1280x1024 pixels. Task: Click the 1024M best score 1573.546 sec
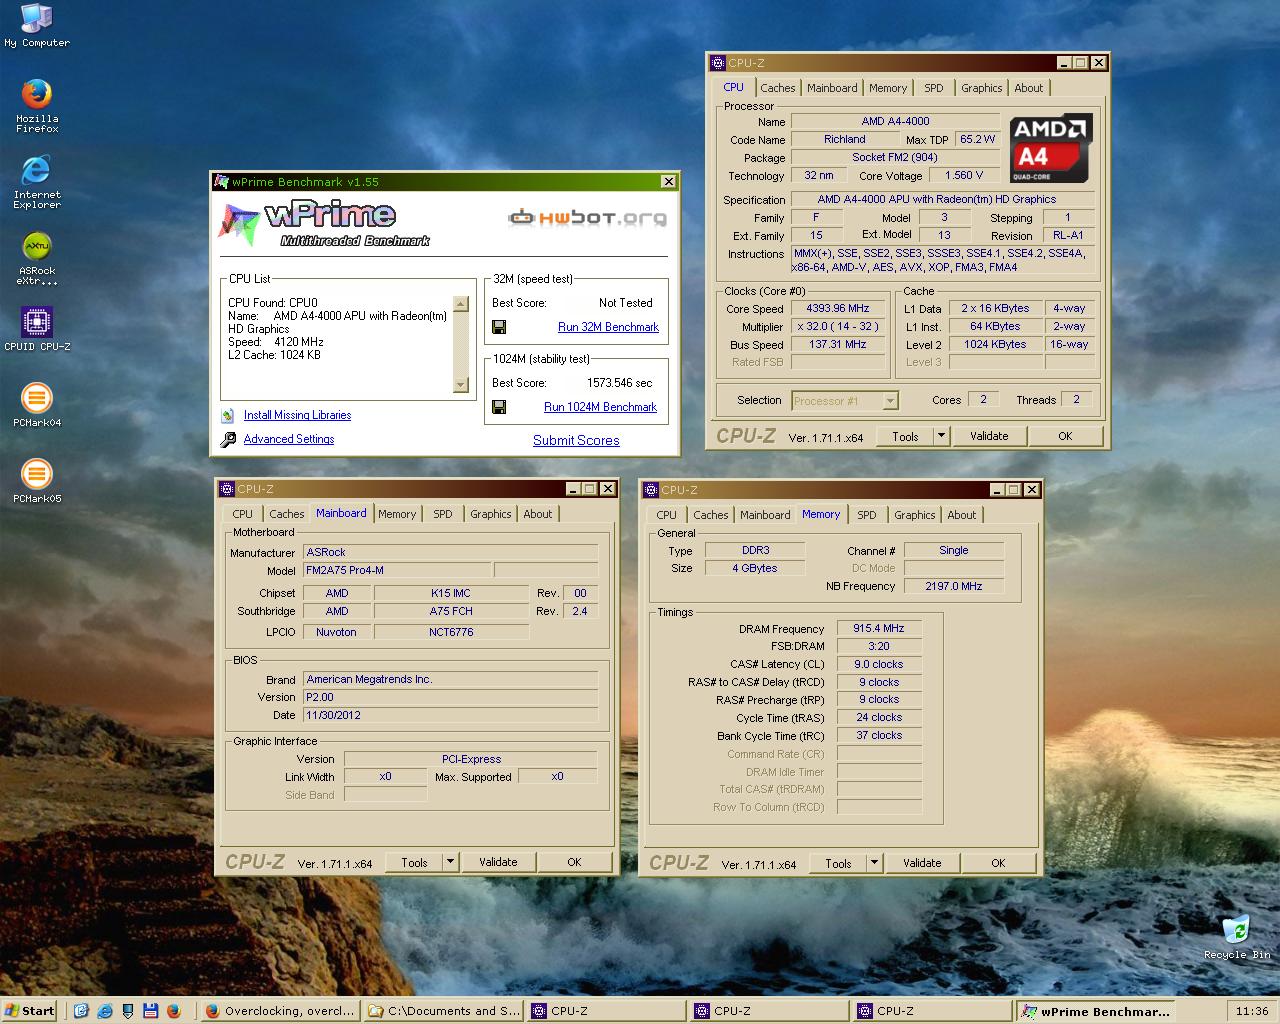(x=619, y=383)
